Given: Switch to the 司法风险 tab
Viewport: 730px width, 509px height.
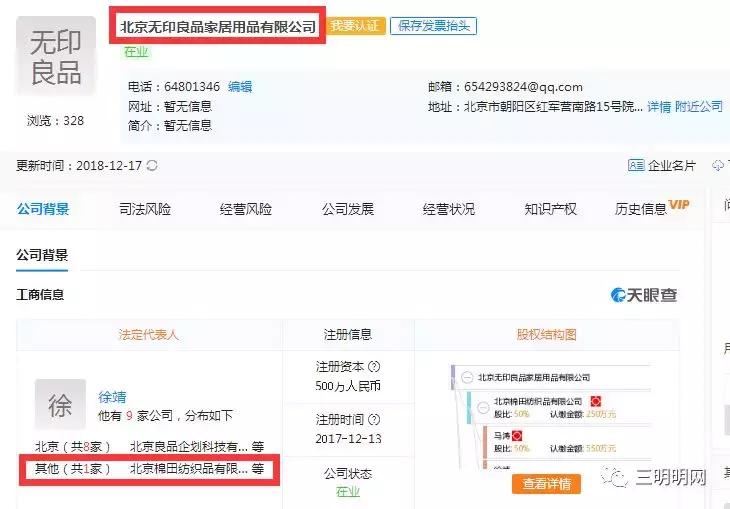Looking at the screenshot, I should [x=145, y=209].
